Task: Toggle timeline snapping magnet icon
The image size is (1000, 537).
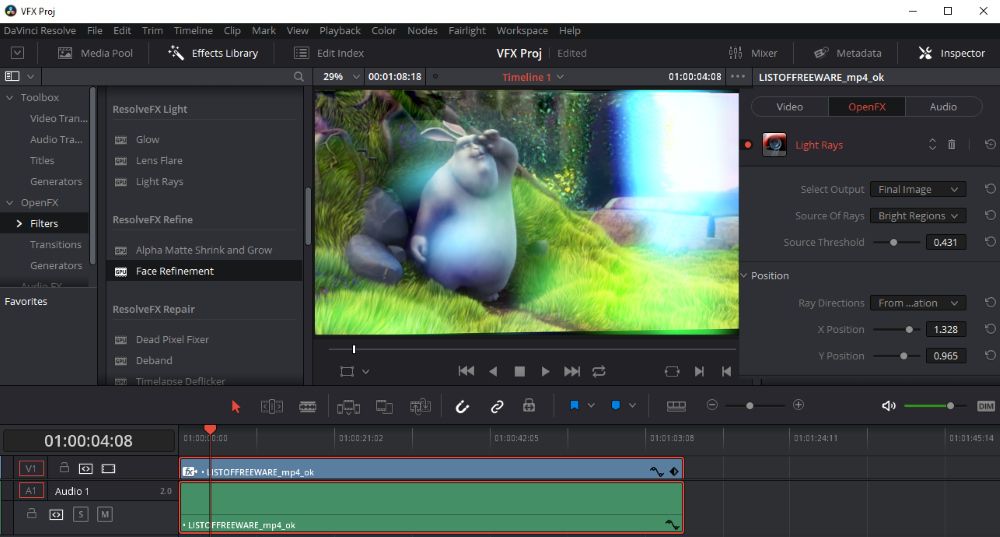Action: (x=462, y=406)
